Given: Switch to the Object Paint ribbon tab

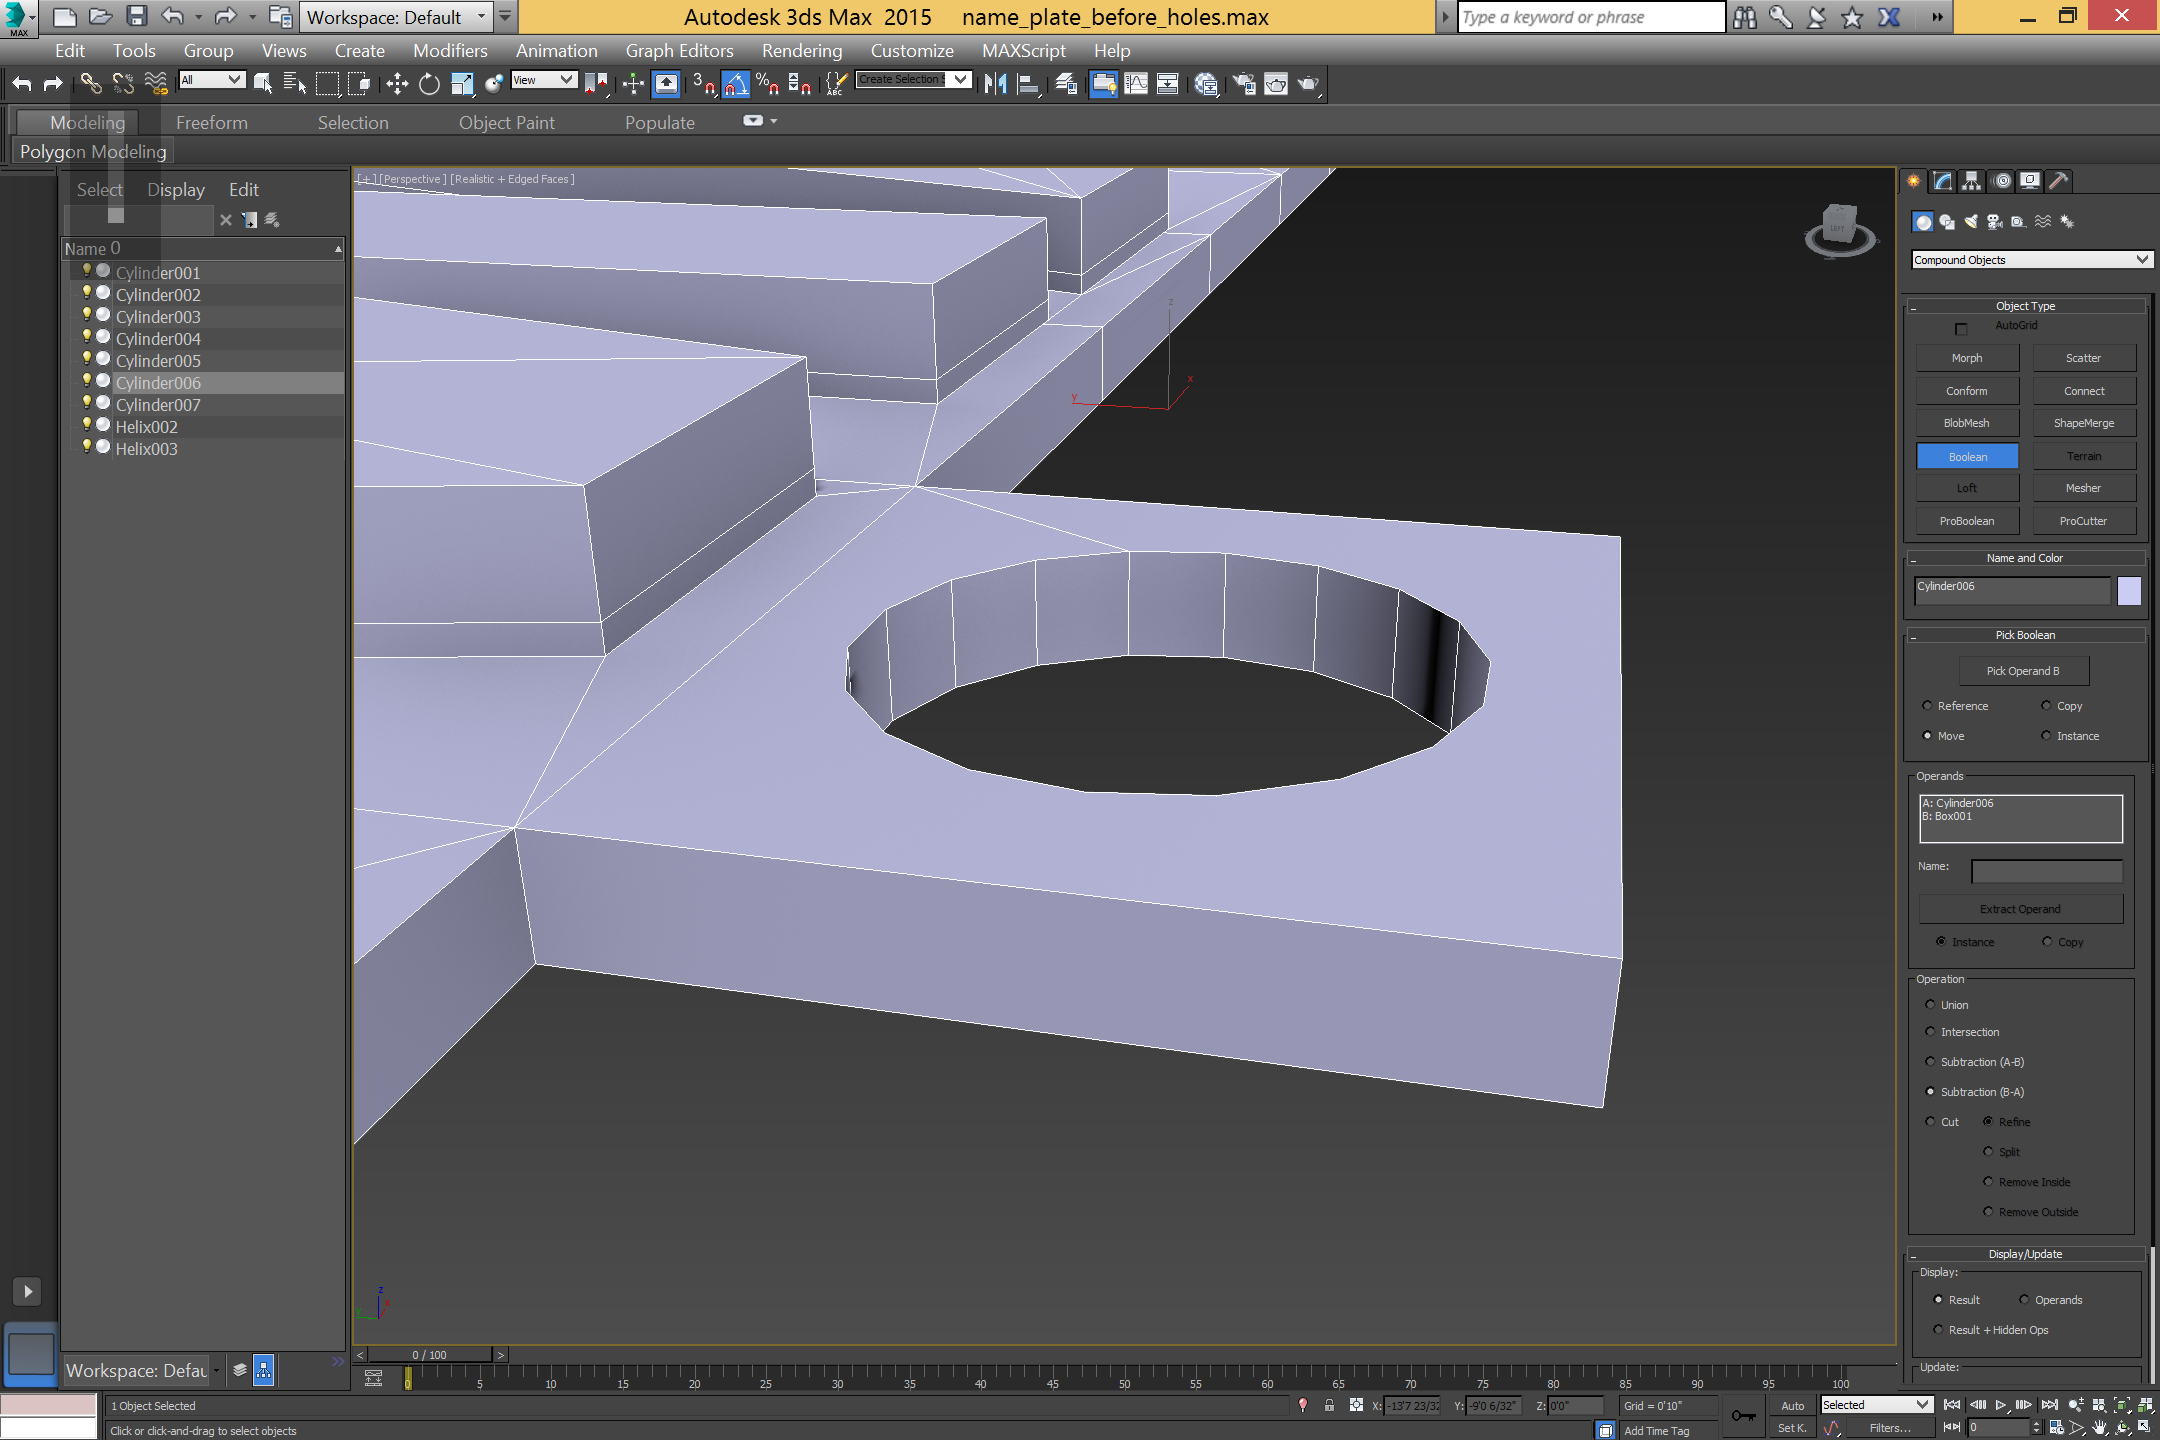Looking at the screenshot, I should [x=506, y=123].
